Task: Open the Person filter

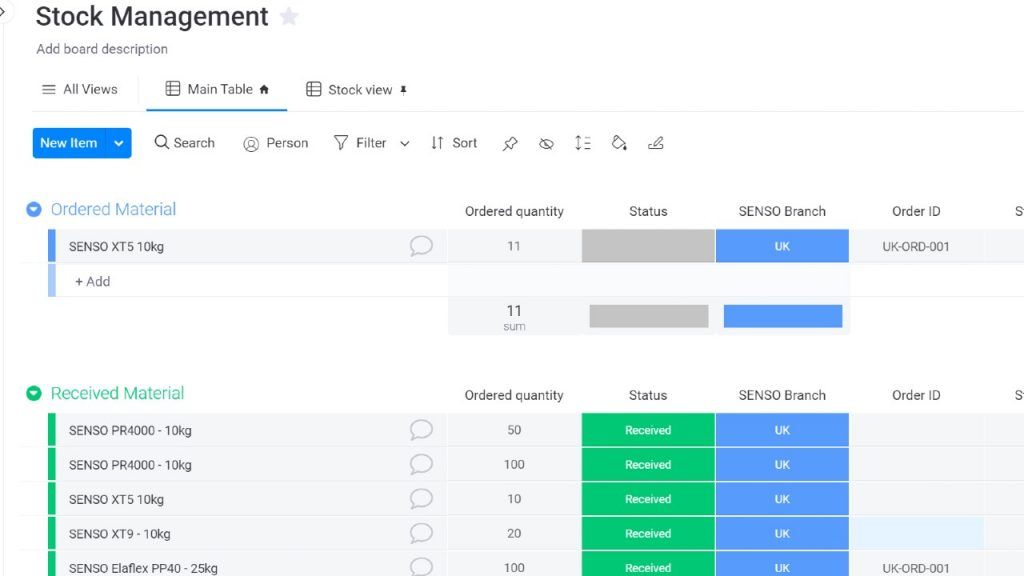Action: (x=276, y=143)
